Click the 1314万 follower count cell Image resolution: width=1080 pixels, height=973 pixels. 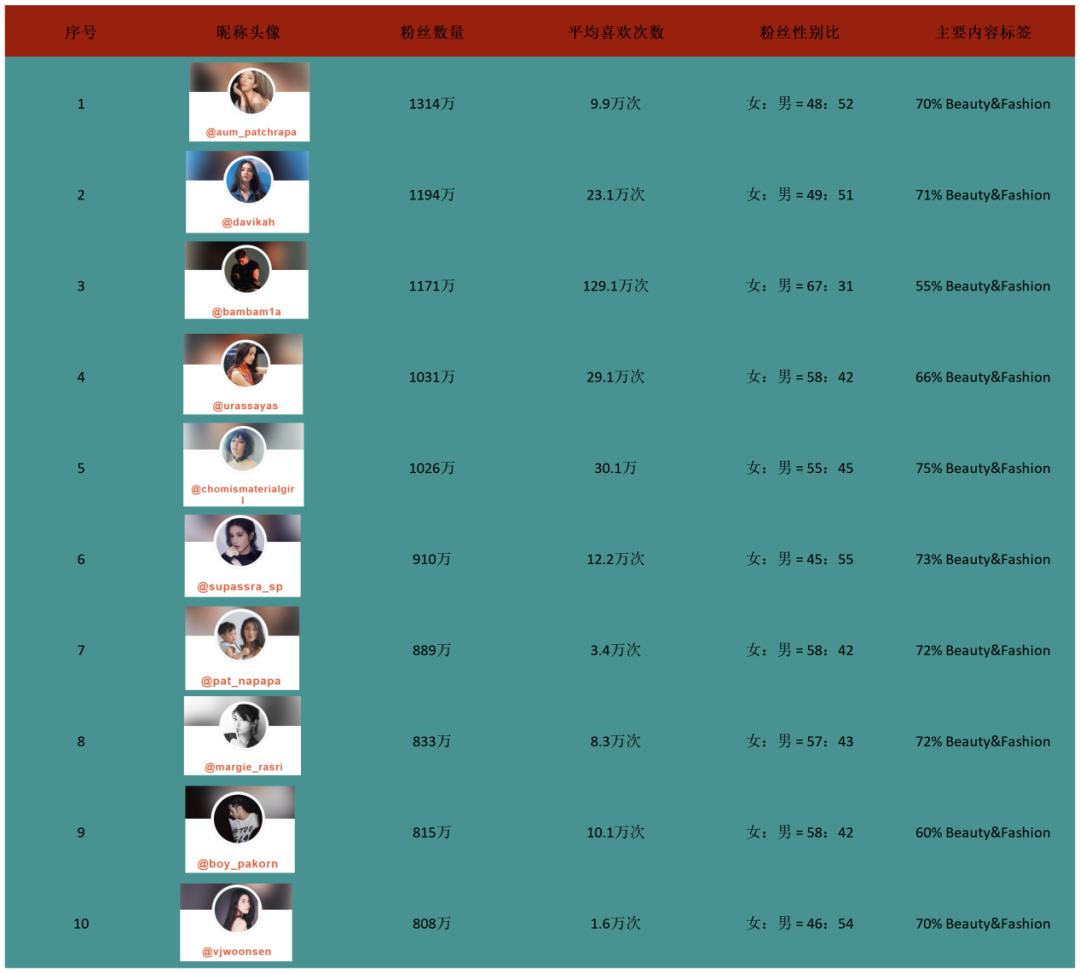pyautogui.click(x=432, y=104)
